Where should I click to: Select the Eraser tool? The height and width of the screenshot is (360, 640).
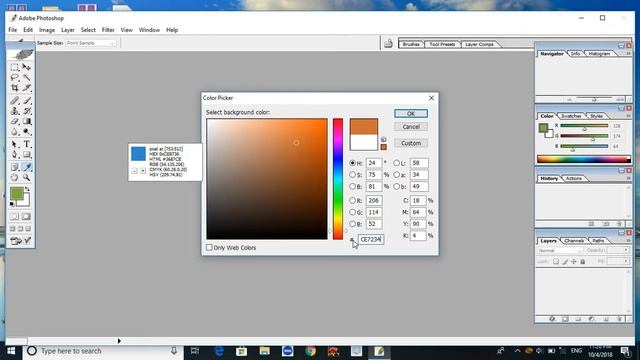pos(15,121)
